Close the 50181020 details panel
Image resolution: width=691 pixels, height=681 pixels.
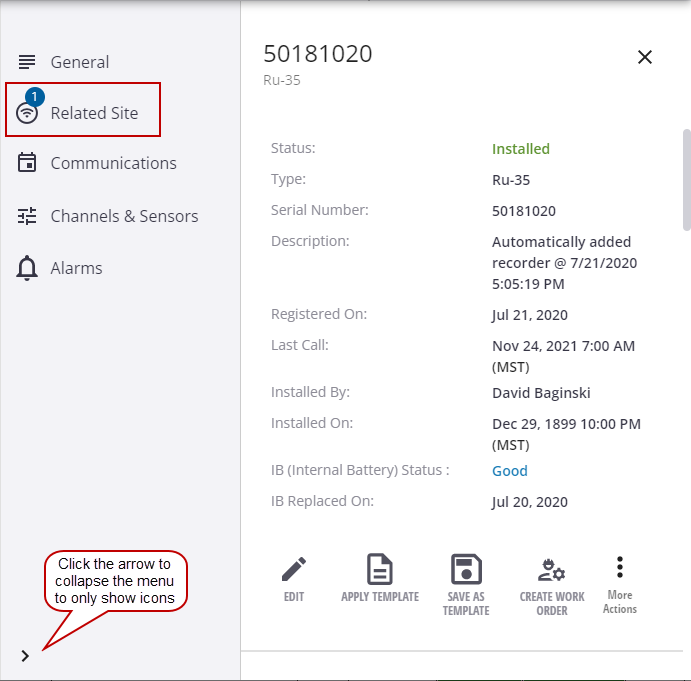click(645, 57)
